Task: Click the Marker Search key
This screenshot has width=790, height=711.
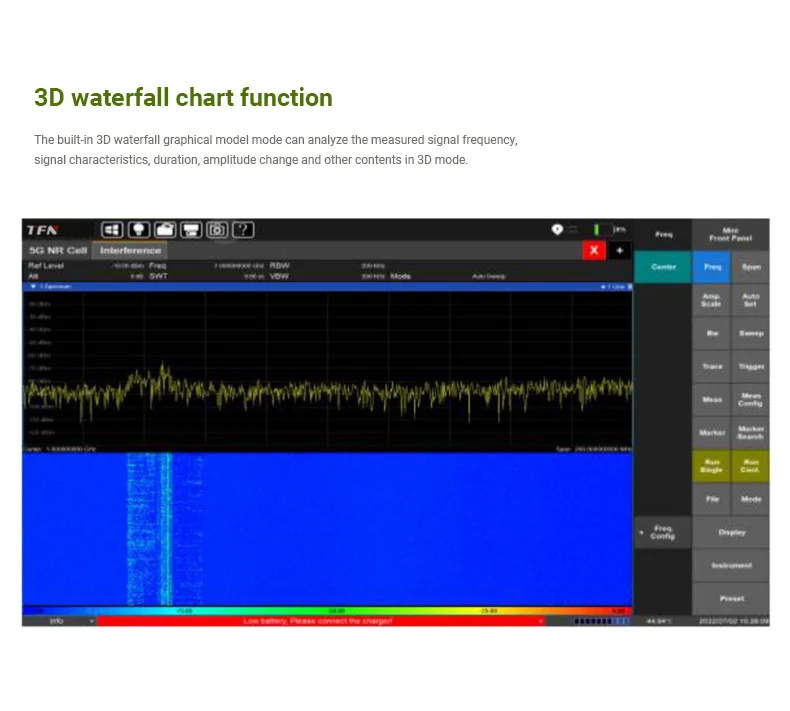Action: (x=750, y=432)
